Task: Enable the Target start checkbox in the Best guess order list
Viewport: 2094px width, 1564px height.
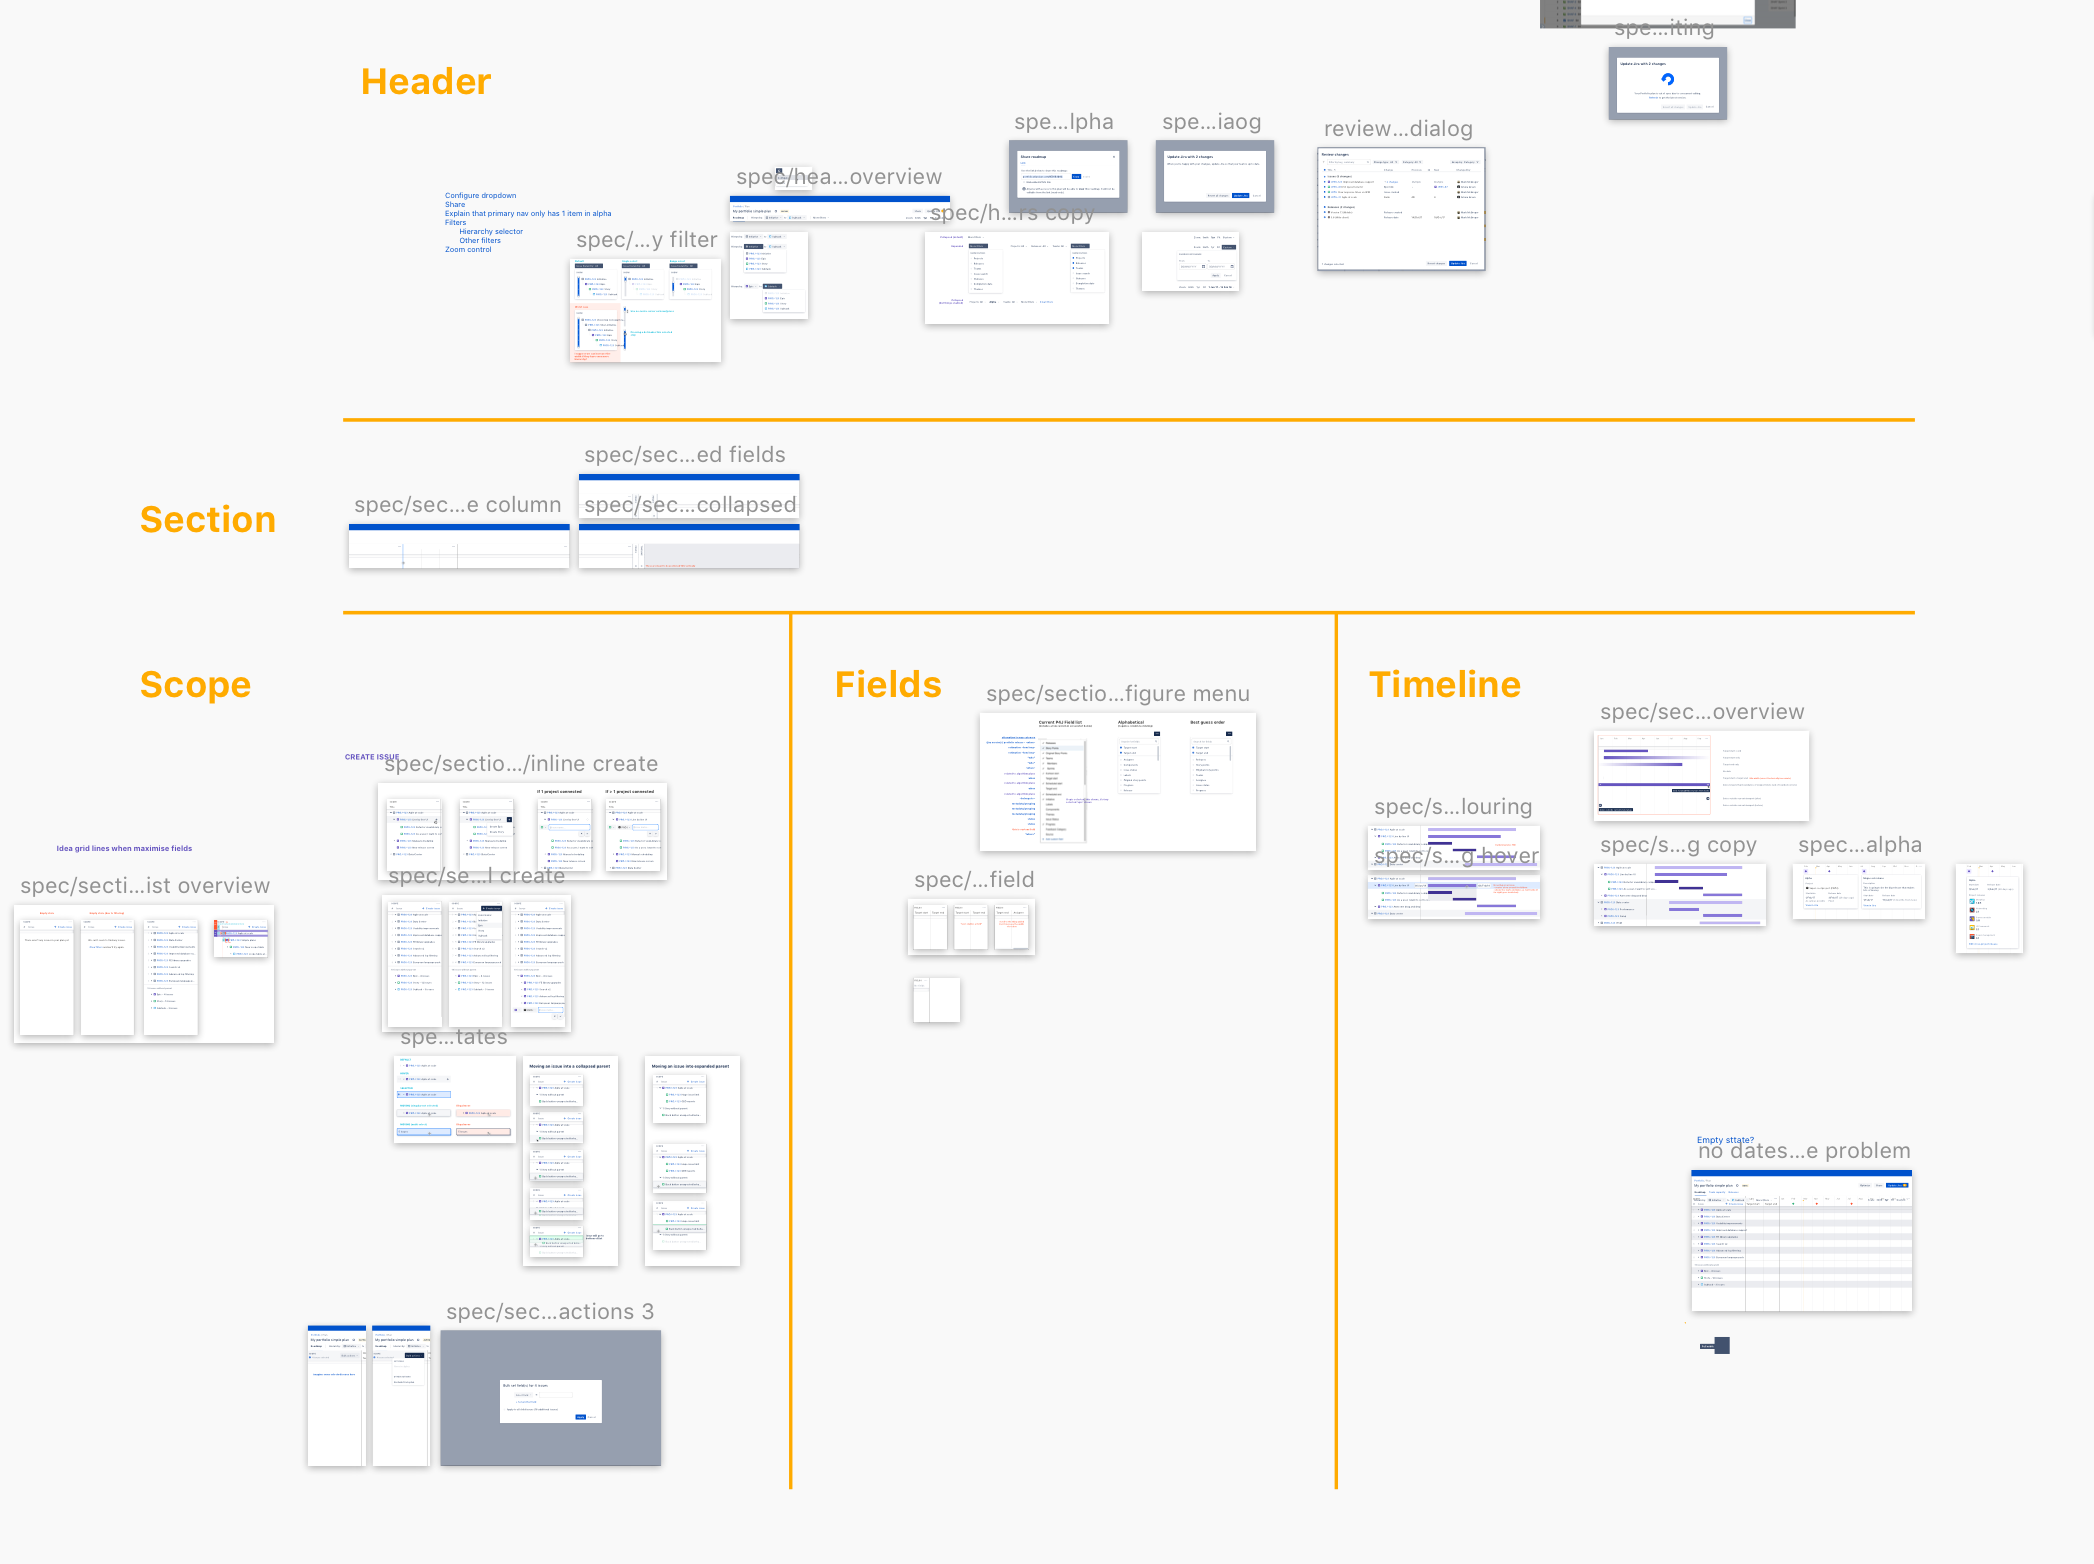Action: (x=1193, y=748)
